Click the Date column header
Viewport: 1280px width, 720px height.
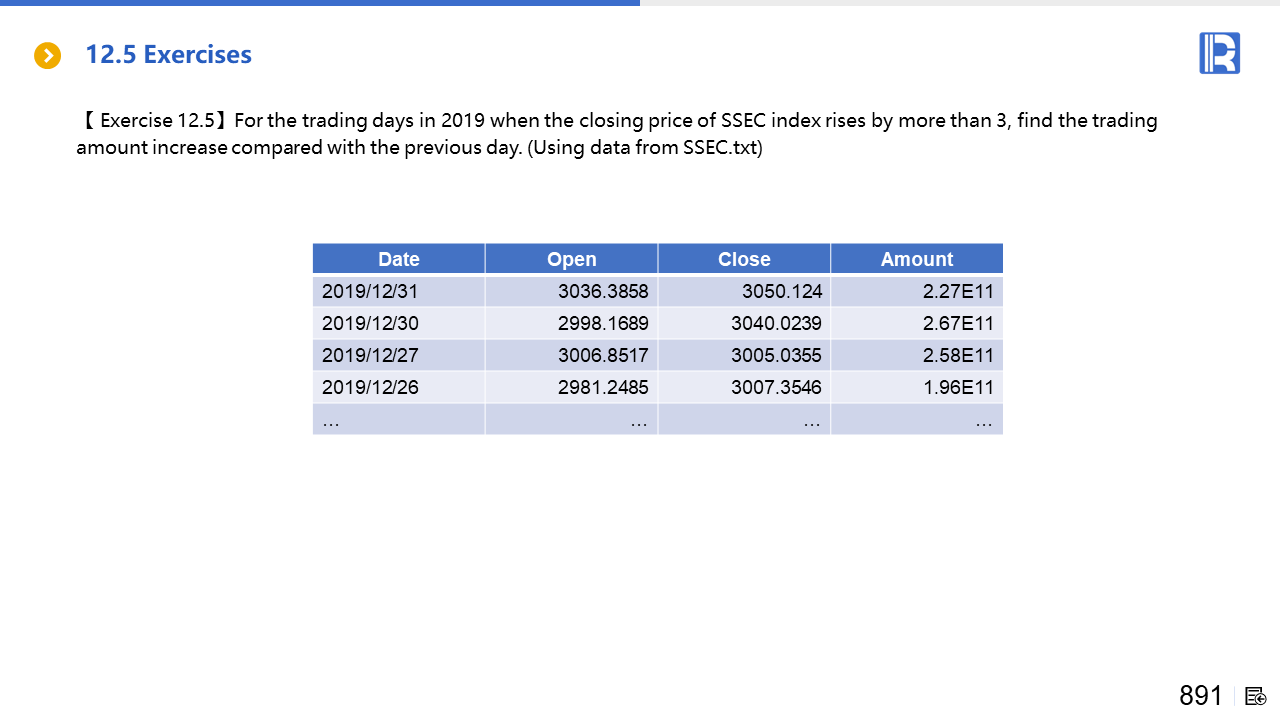coord(399,259)
